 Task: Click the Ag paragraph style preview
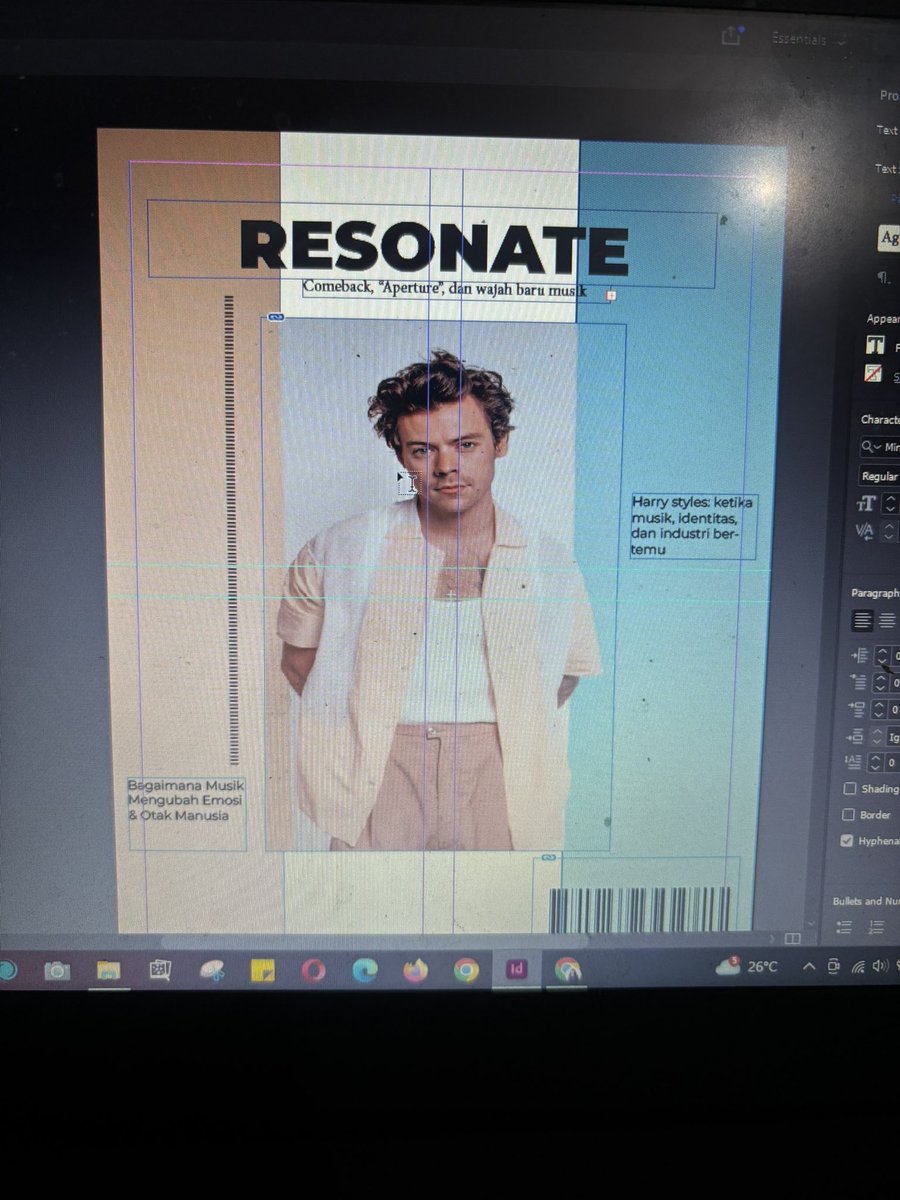tap(888, 238)
